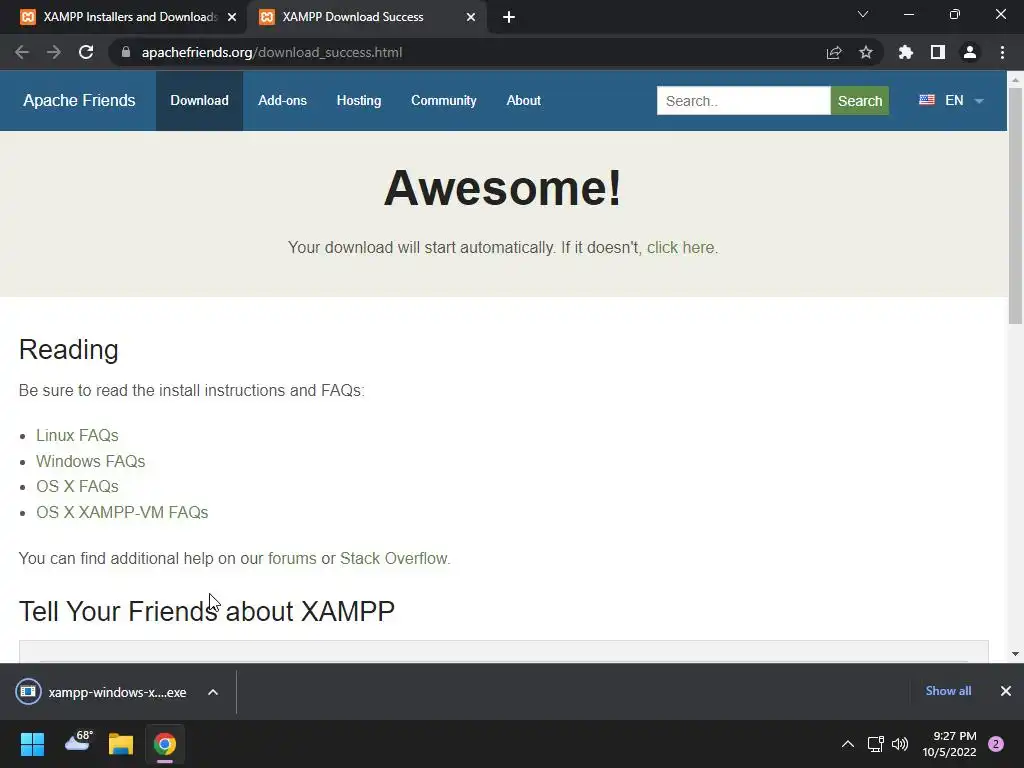Open File Explorer from taskbar
Viewport: 1024px width, 768px height.
tap(121, 744)
